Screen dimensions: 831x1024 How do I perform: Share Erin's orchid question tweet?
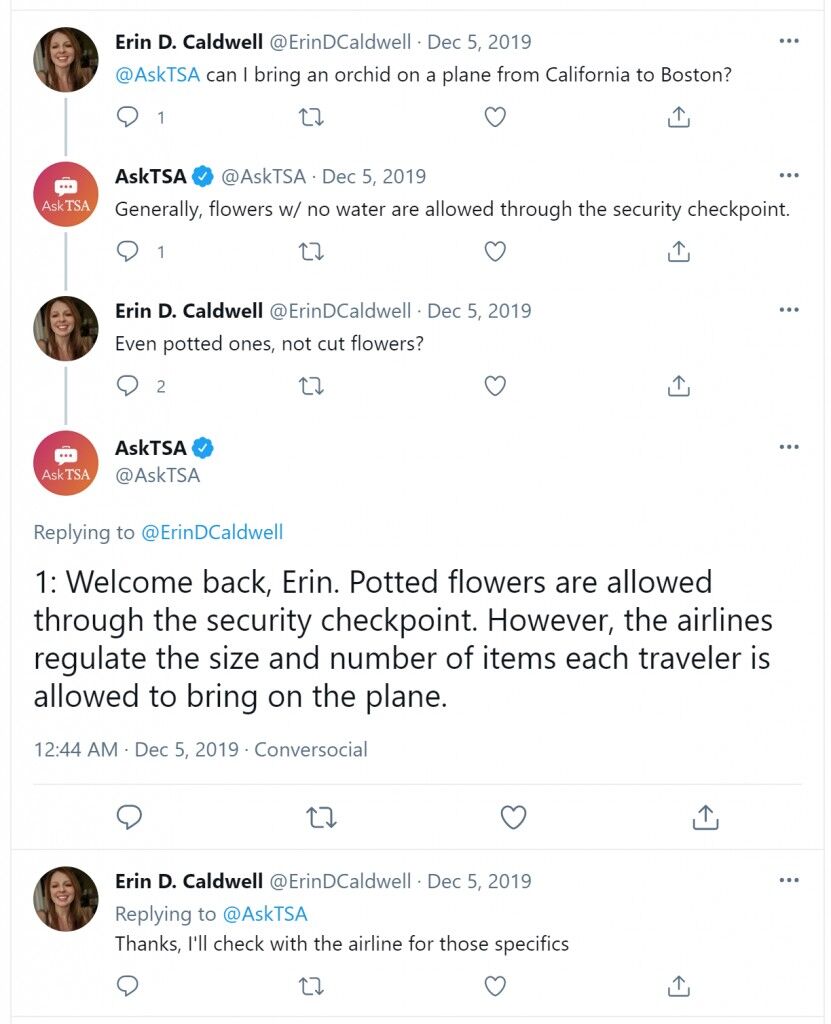pyautogui.click(x=679, y=117)
